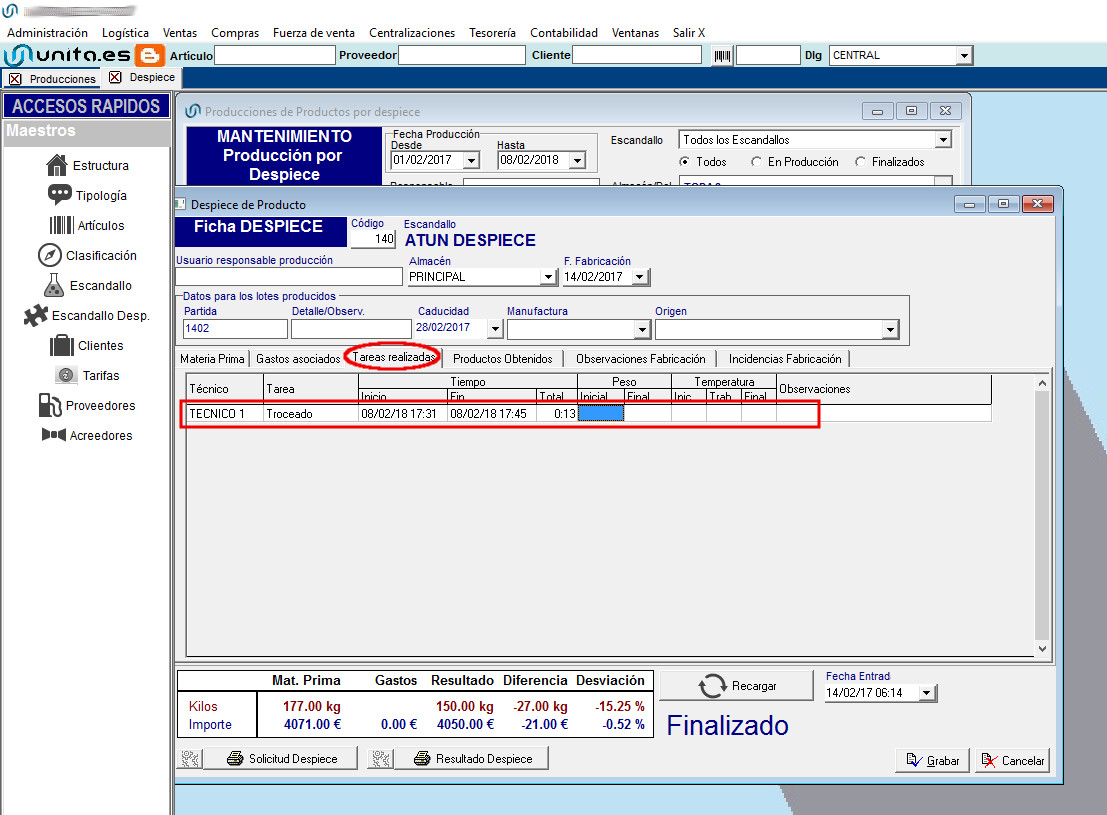Click settings icon left of Solicitud Despiece
This screenshot has height=815, width=1107.
point(189,759)
